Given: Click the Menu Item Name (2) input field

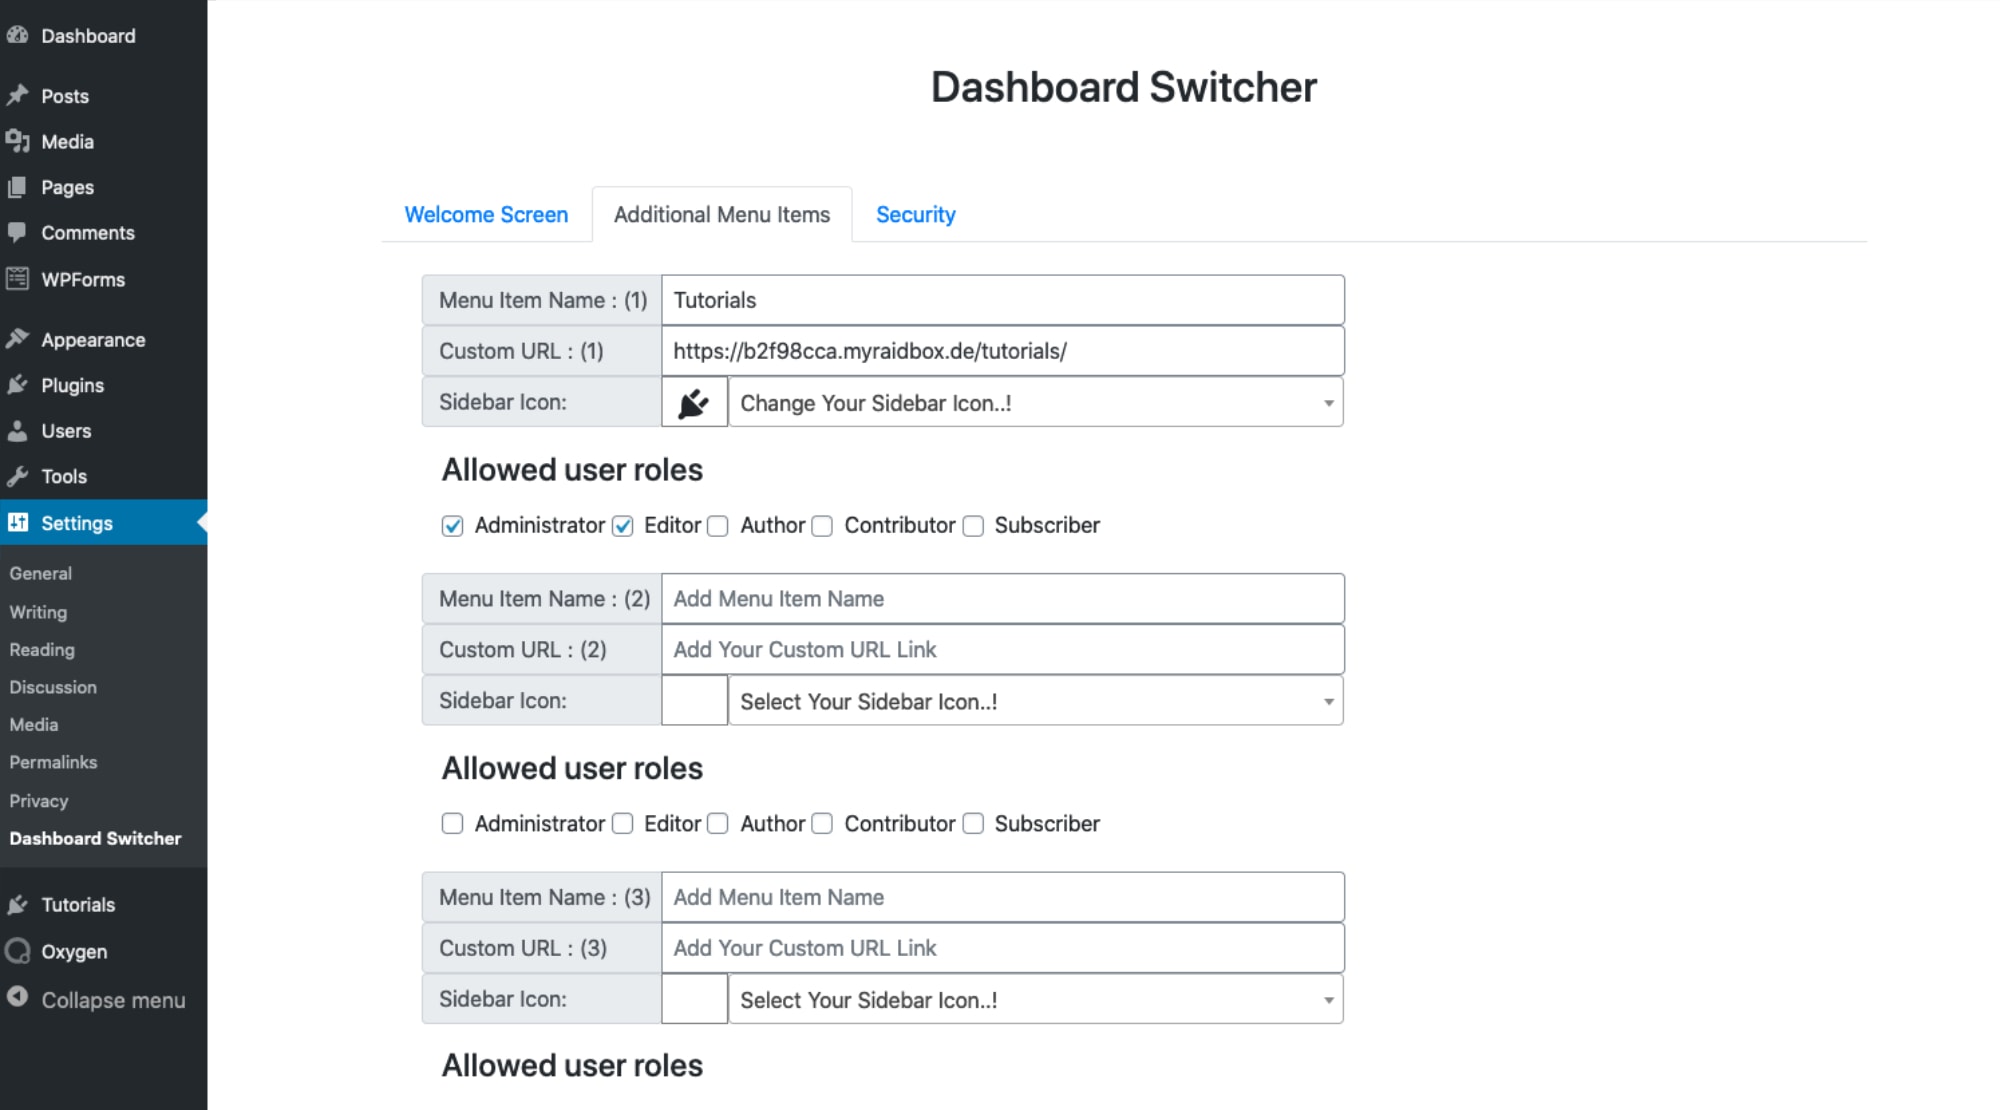Looking at the screenshot, I should (1002, 599).
